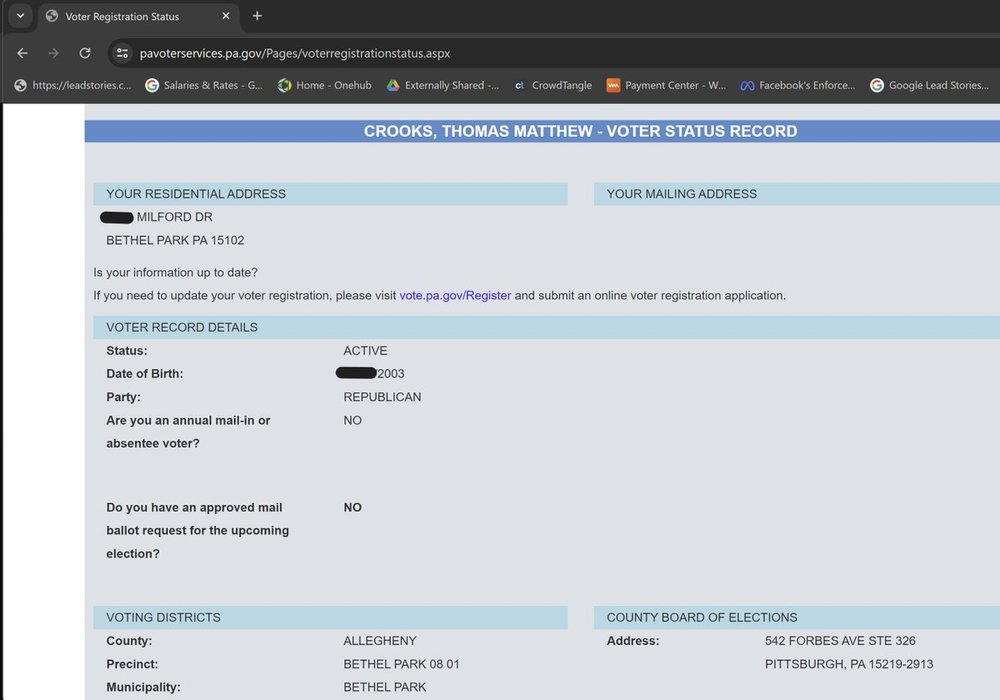Screen dimensions: 1000x700
Task: Focus the pavoterservices.pa.gov URL field
Action: [x=295, y=53]
